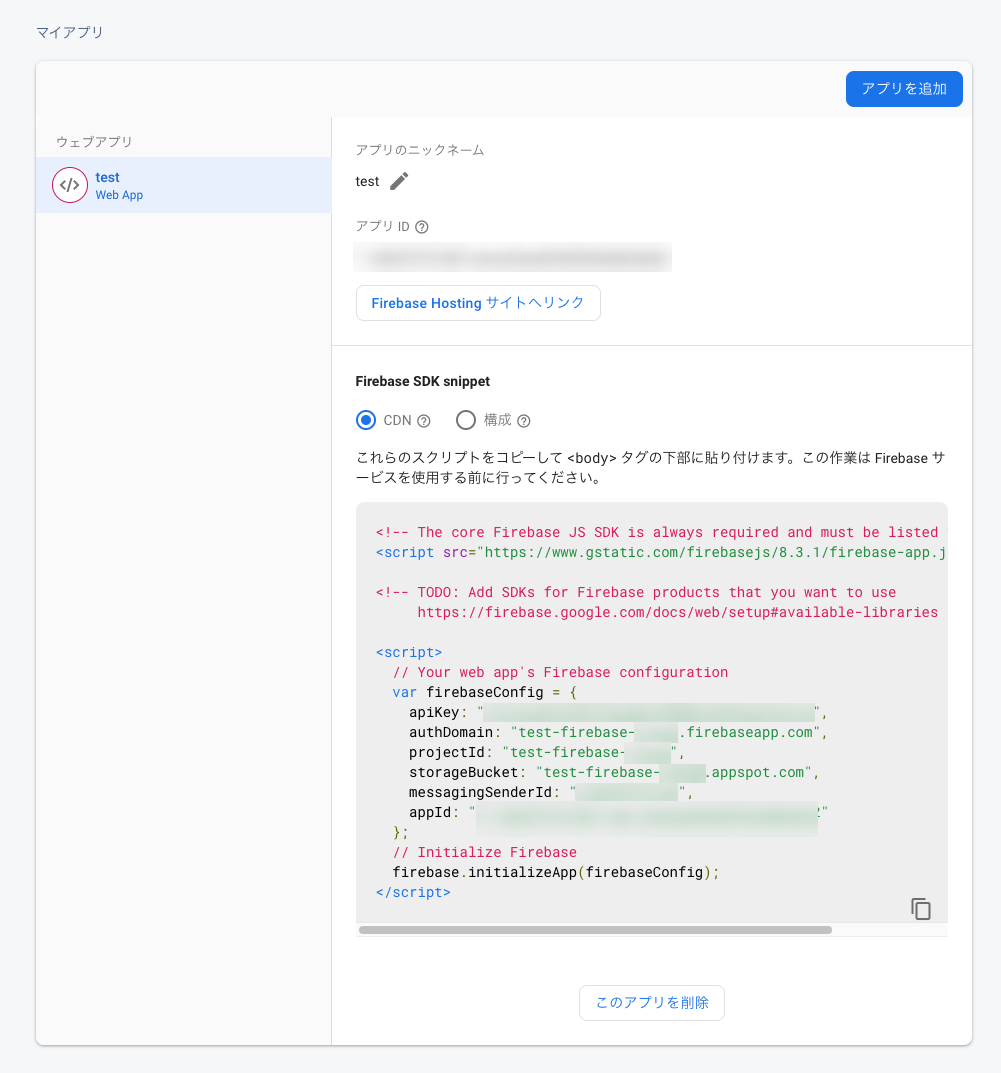Open the 構成 help question icon

pos(524,421)
